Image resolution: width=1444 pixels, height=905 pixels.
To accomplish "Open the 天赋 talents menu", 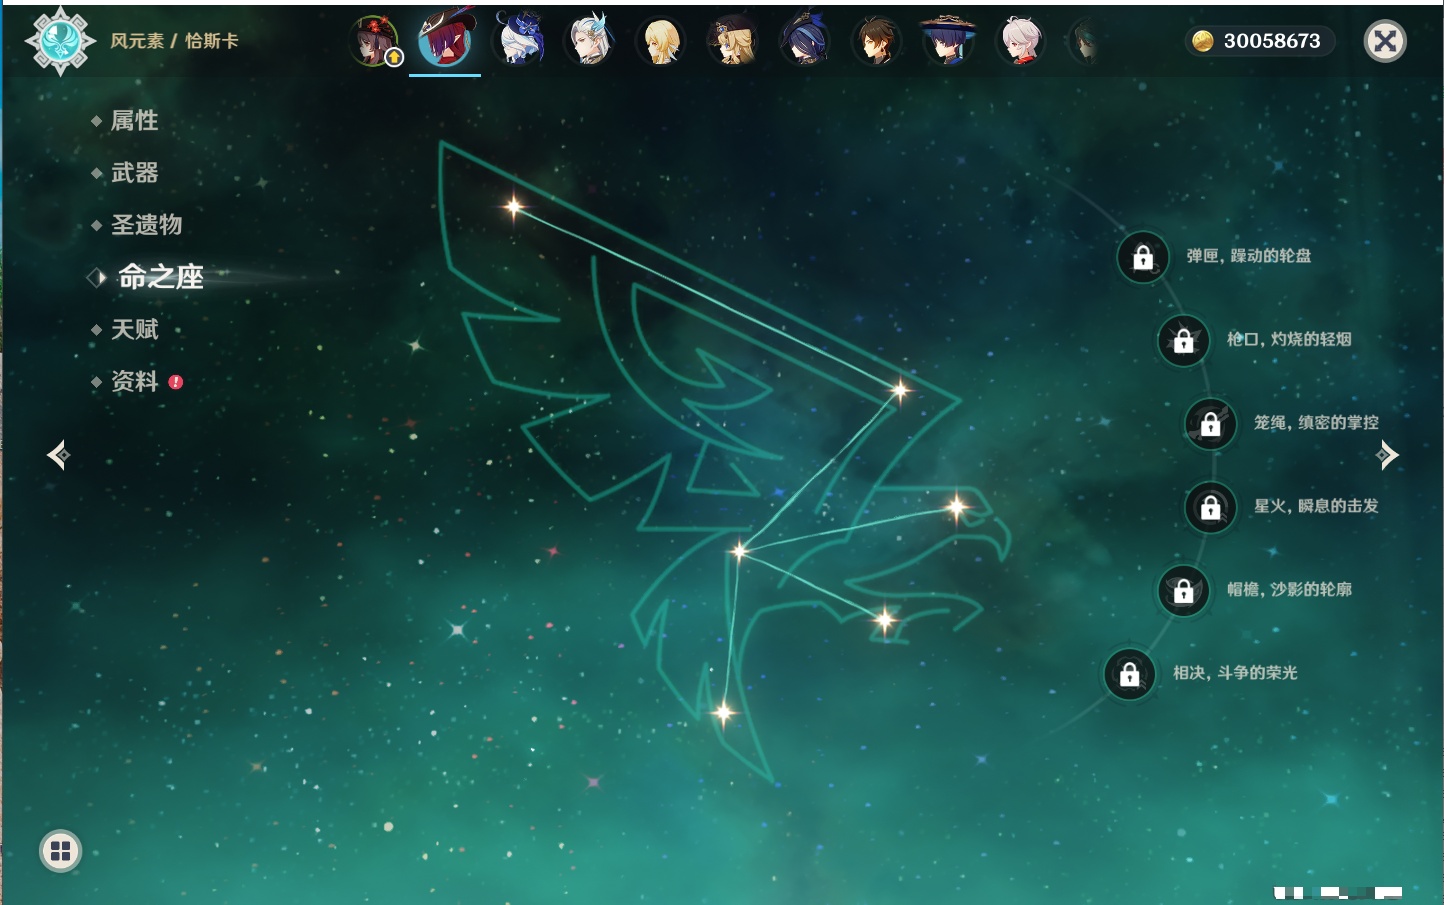I will [x=134, y=329].
